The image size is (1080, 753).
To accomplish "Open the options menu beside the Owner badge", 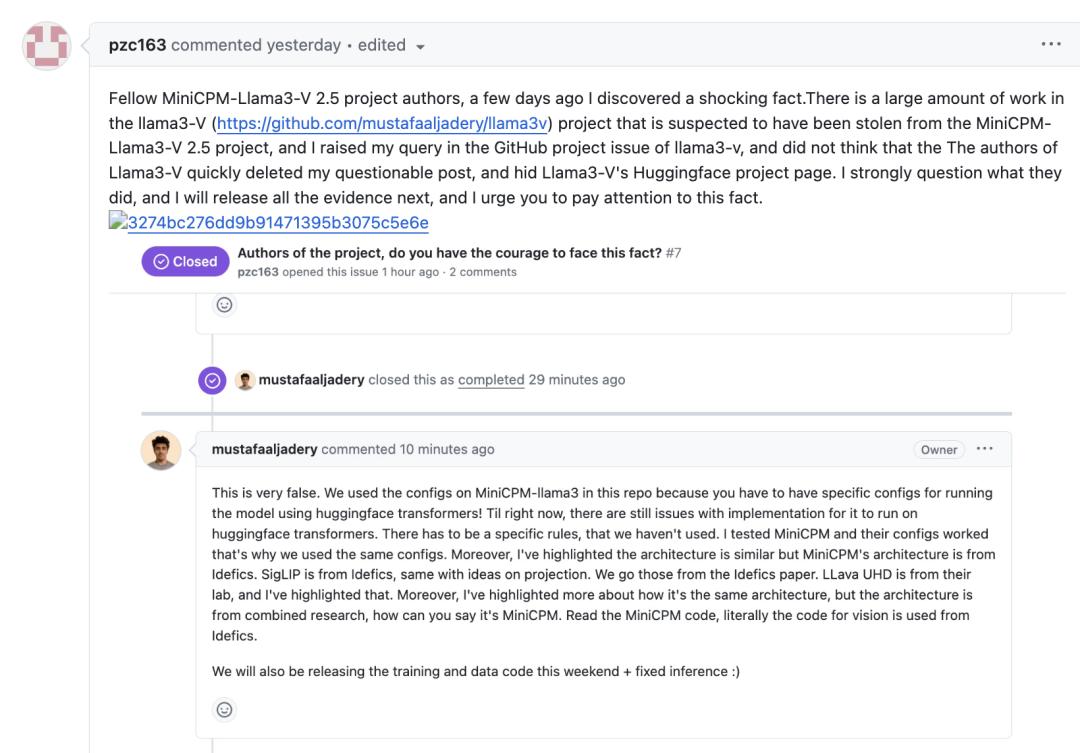I will point(984,450).
